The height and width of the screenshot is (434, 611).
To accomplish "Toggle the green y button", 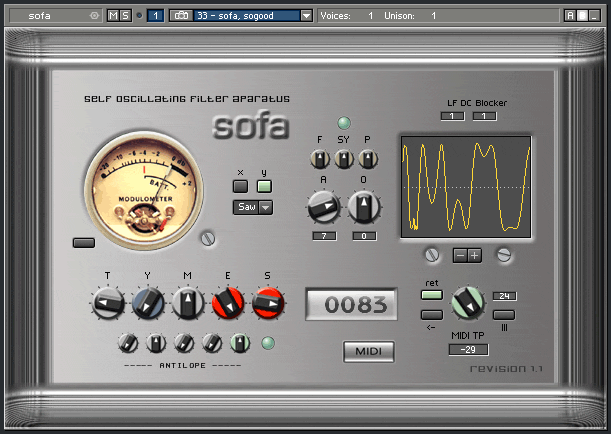I will [x=264, y=186].
